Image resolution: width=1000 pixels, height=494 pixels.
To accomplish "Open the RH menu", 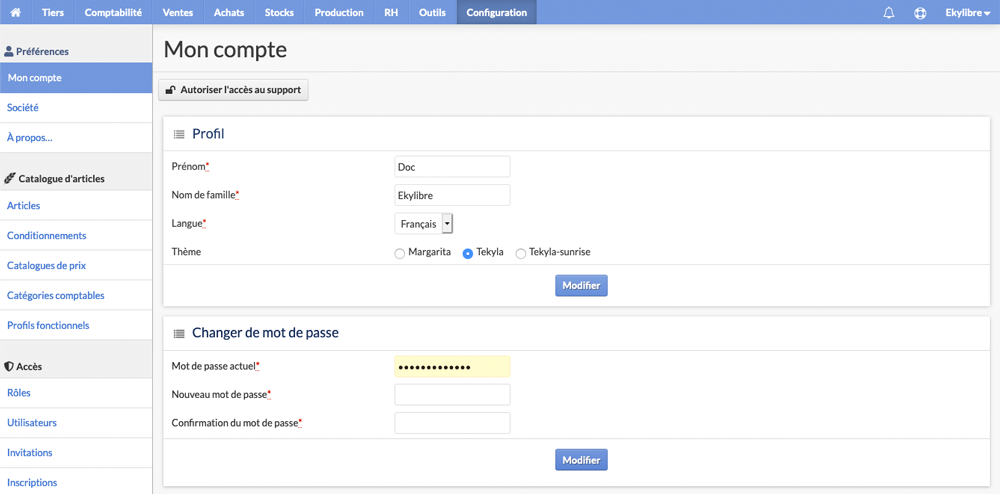I will 391,12.
